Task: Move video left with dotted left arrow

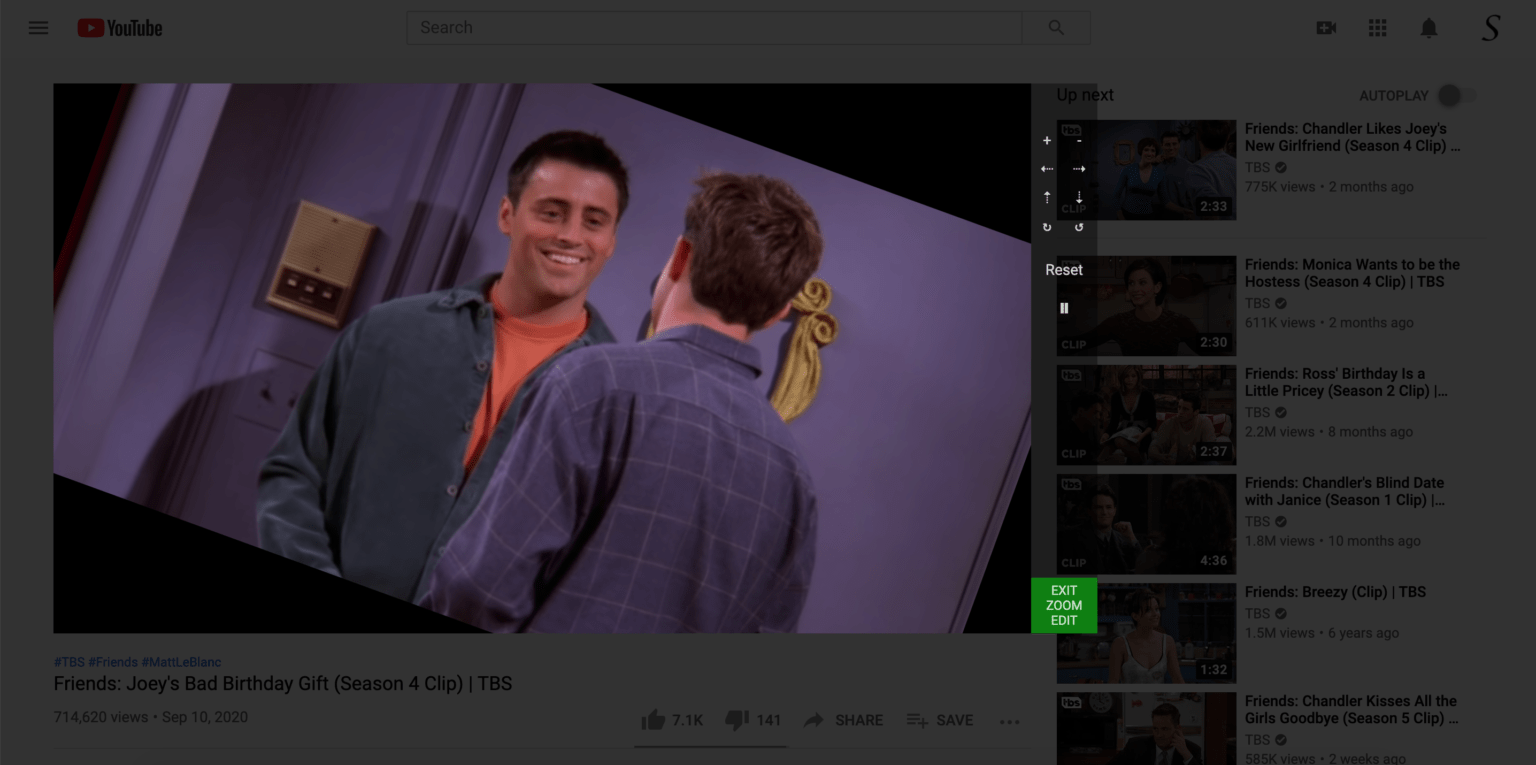Action: 1047,169
